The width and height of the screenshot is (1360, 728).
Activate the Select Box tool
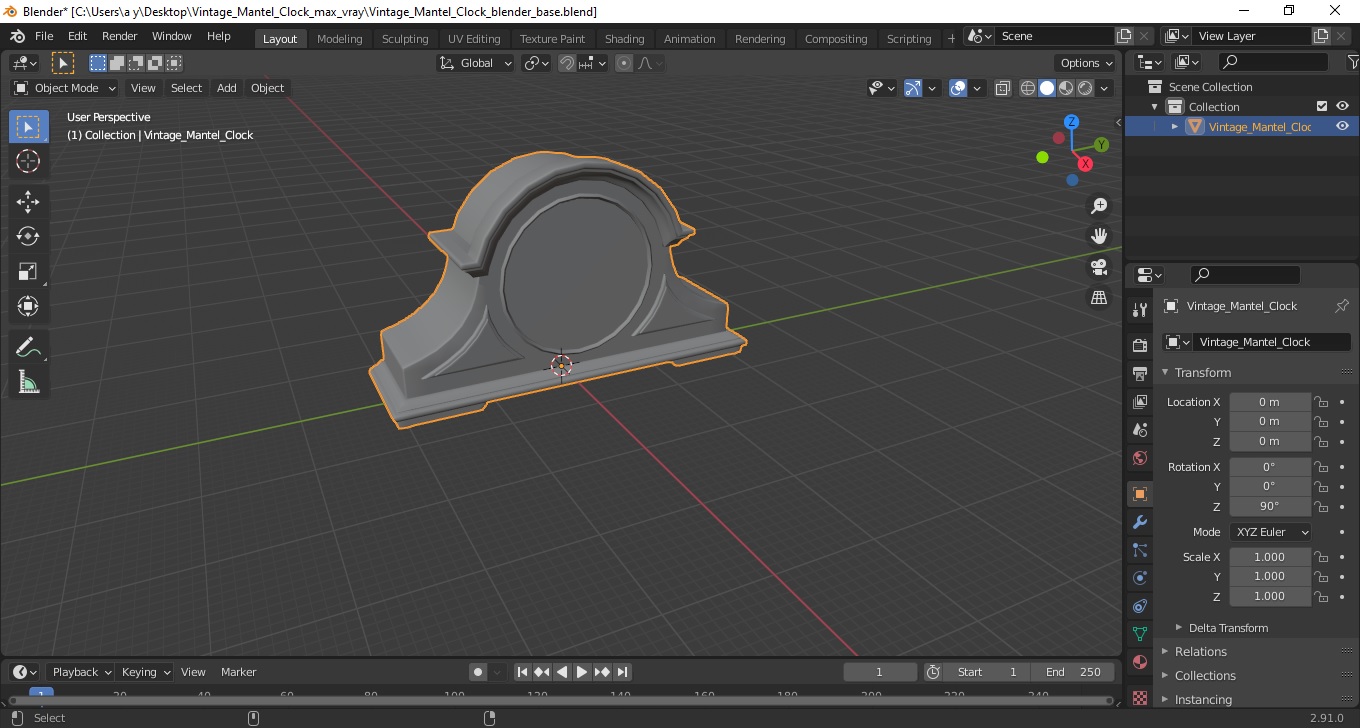tap(28, 126)
